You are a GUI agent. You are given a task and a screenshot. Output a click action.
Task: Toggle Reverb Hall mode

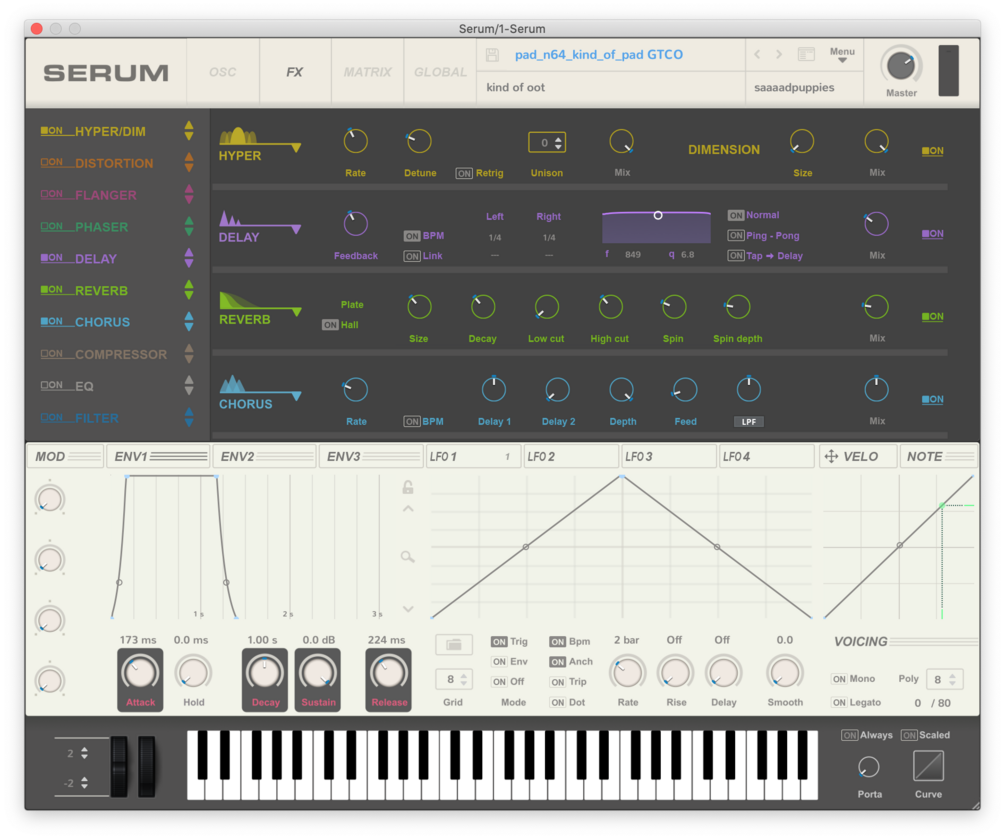point(330,325)
